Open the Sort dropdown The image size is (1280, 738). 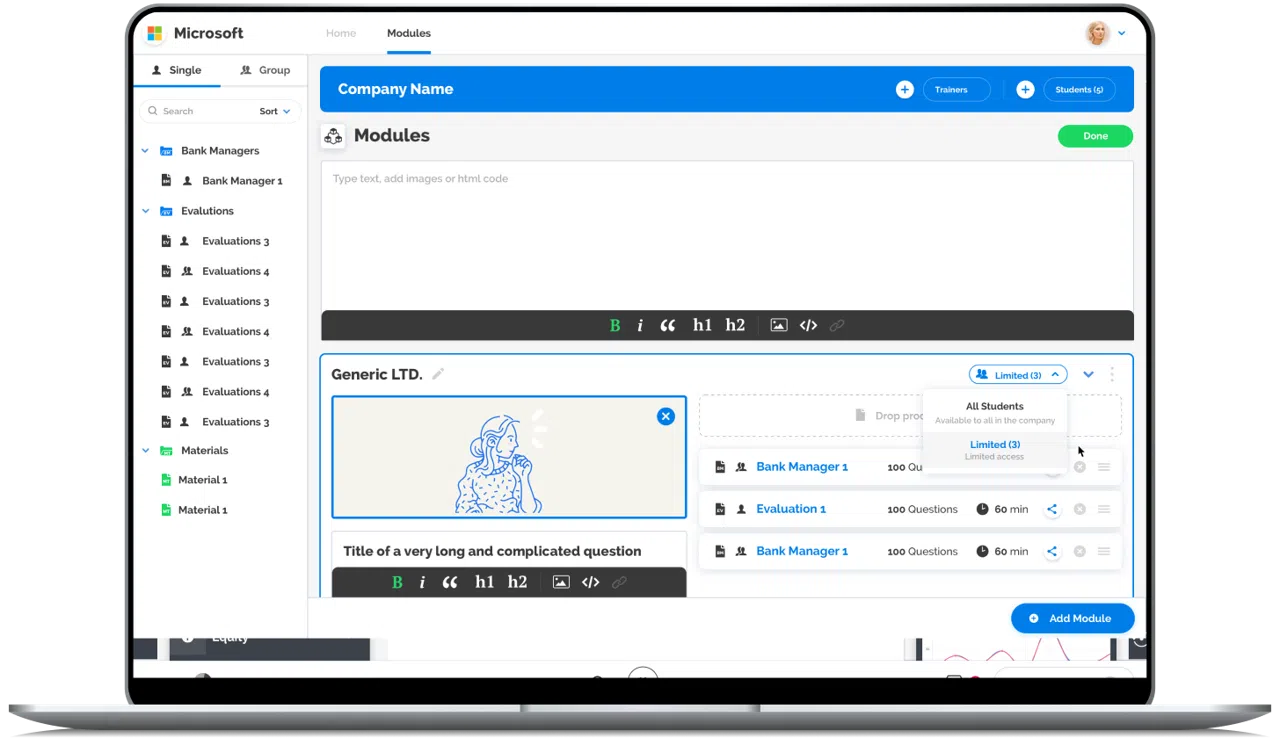pyautogui.click(x=276, y=111)
